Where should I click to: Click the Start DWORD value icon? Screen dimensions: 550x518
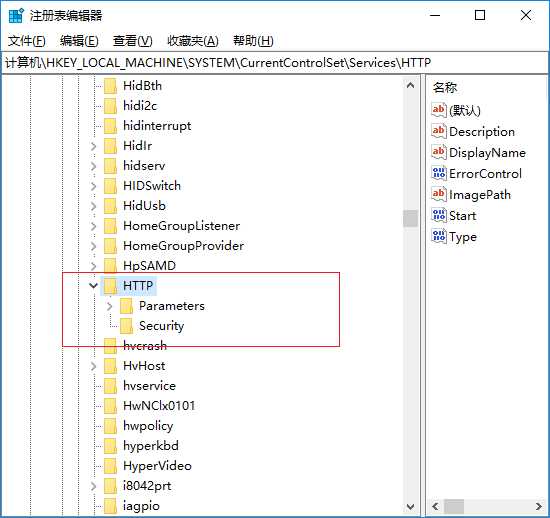point(439,215)
